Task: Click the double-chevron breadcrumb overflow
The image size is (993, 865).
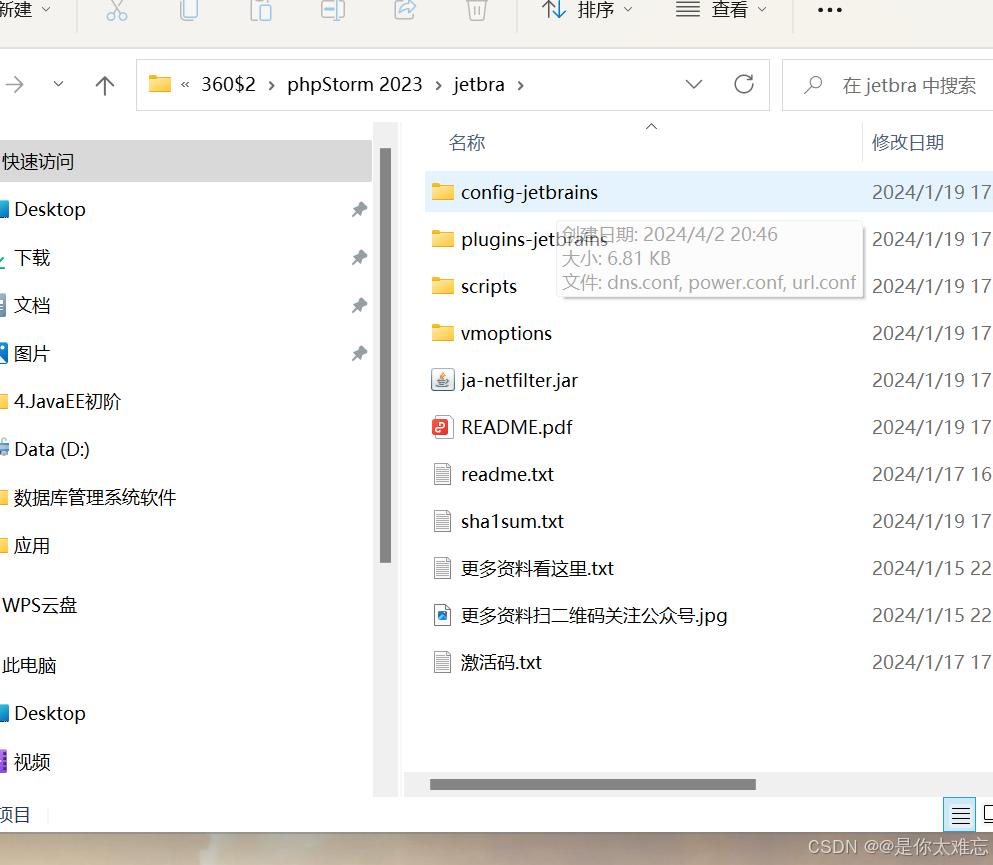Action: [x=185, y=85]
